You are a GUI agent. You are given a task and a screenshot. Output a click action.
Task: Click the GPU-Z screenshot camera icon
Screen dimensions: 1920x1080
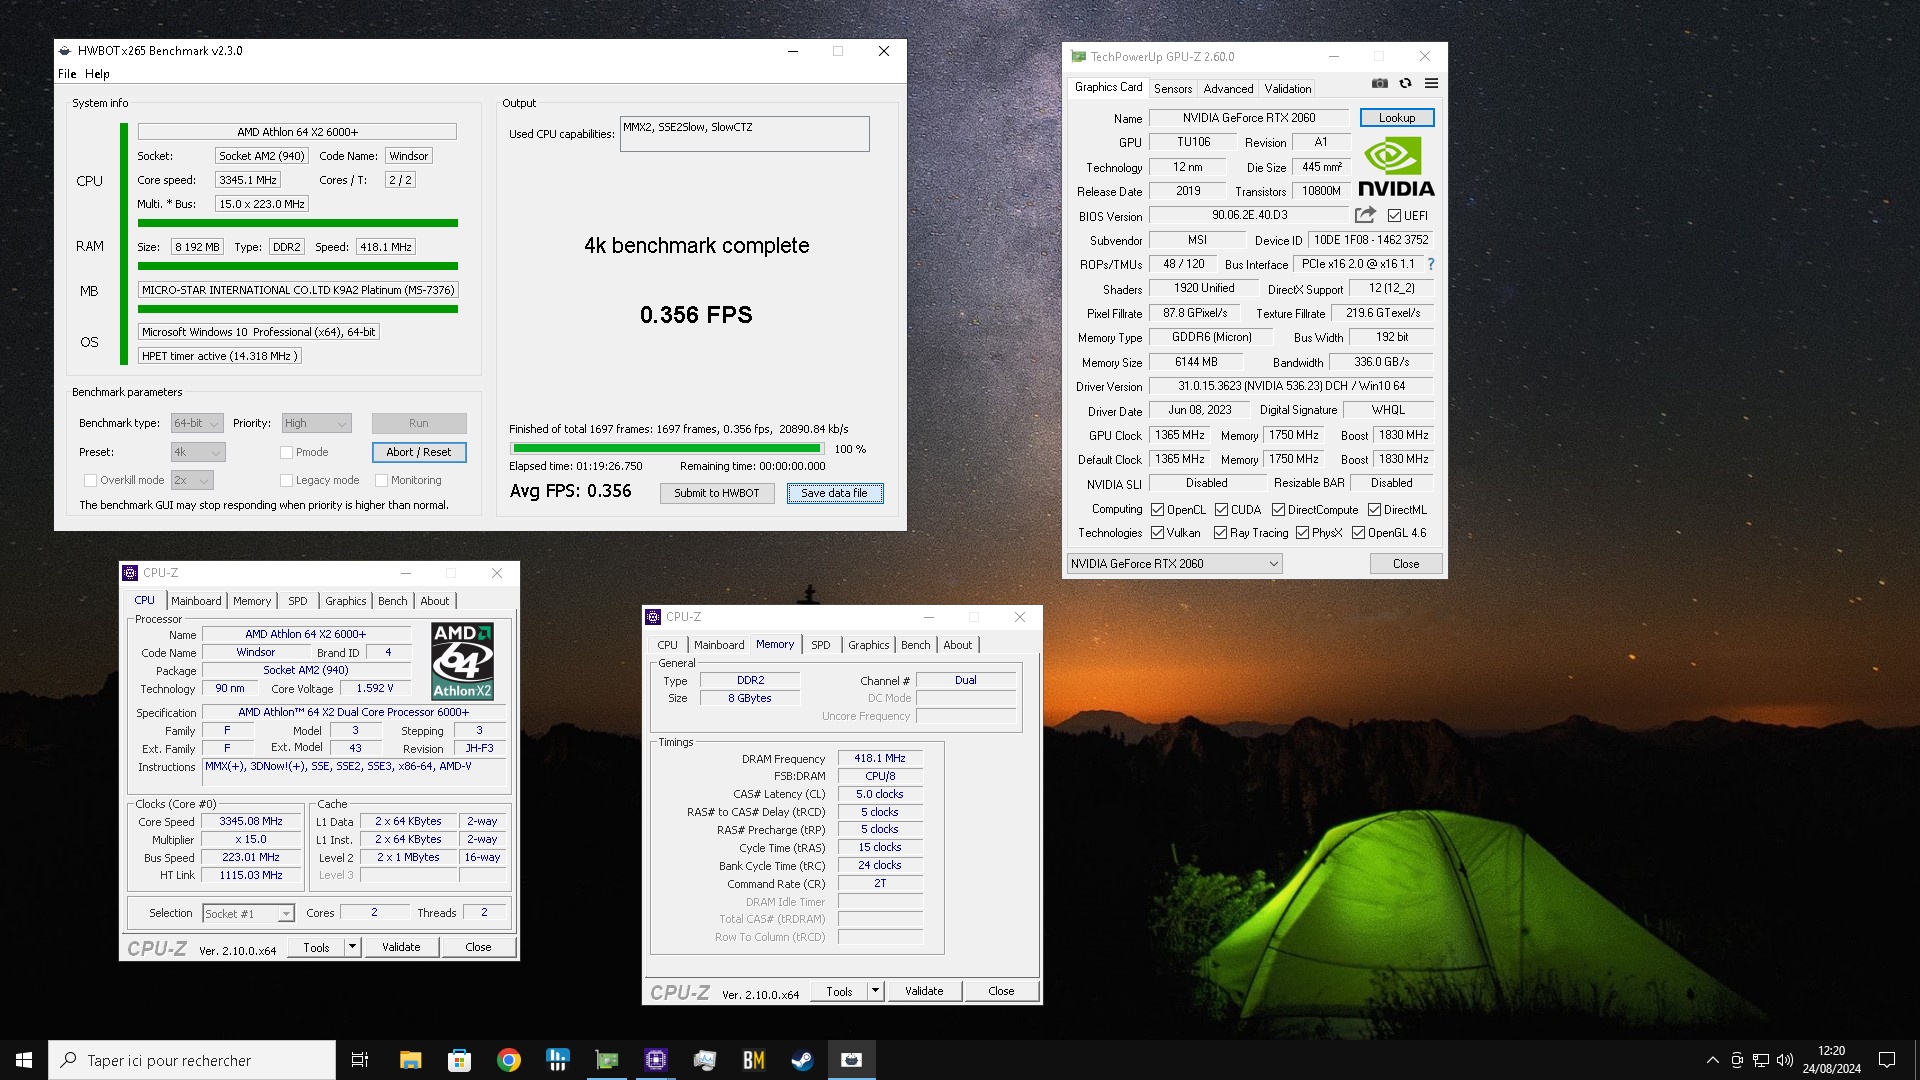point(1379,84)
